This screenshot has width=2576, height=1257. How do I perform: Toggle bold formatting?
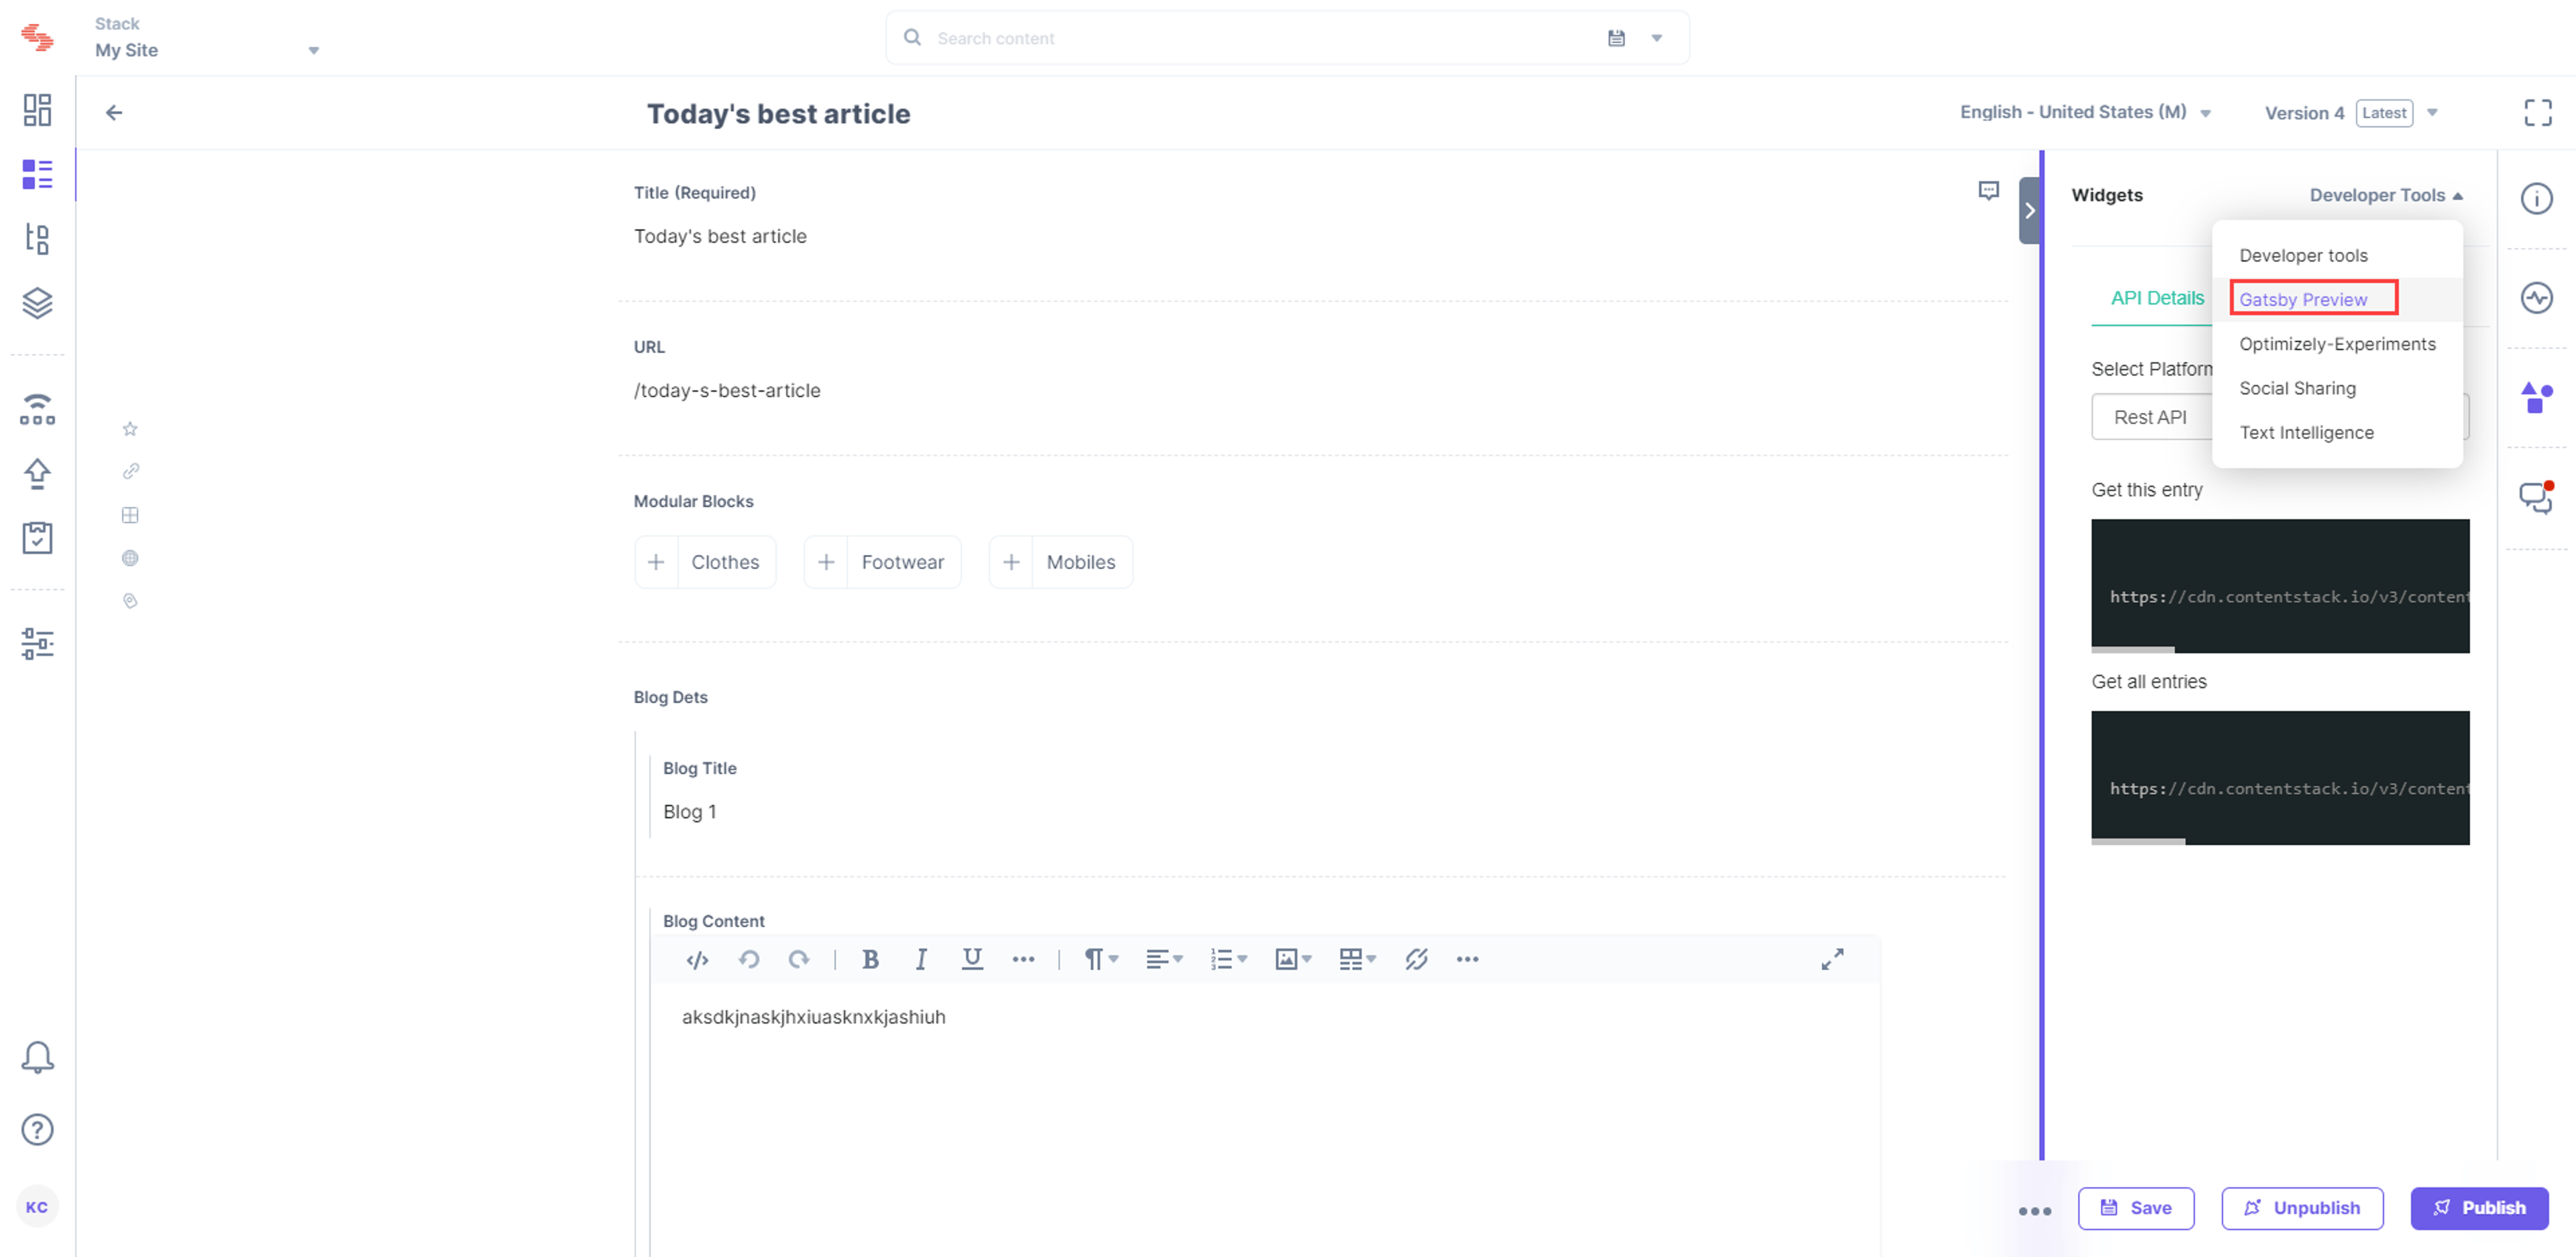point(870,960)
